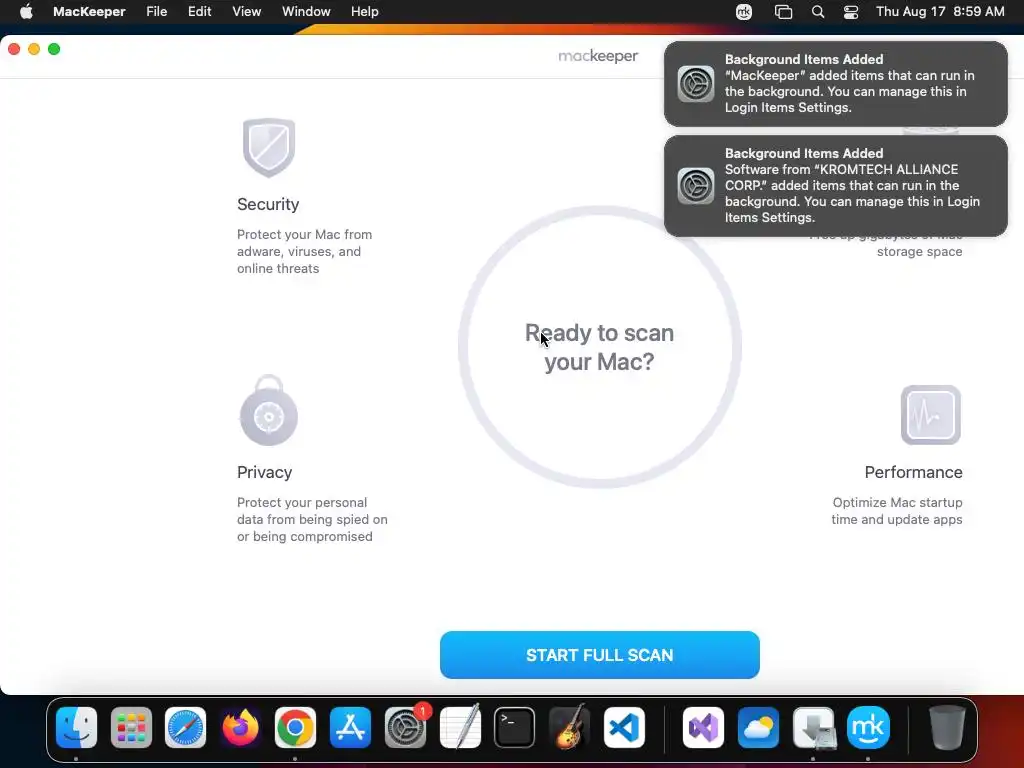The width and height of the screenshot is (1024, 768).
Task: Launch Google Chrome from the Dock
Action: pos(295,728)
